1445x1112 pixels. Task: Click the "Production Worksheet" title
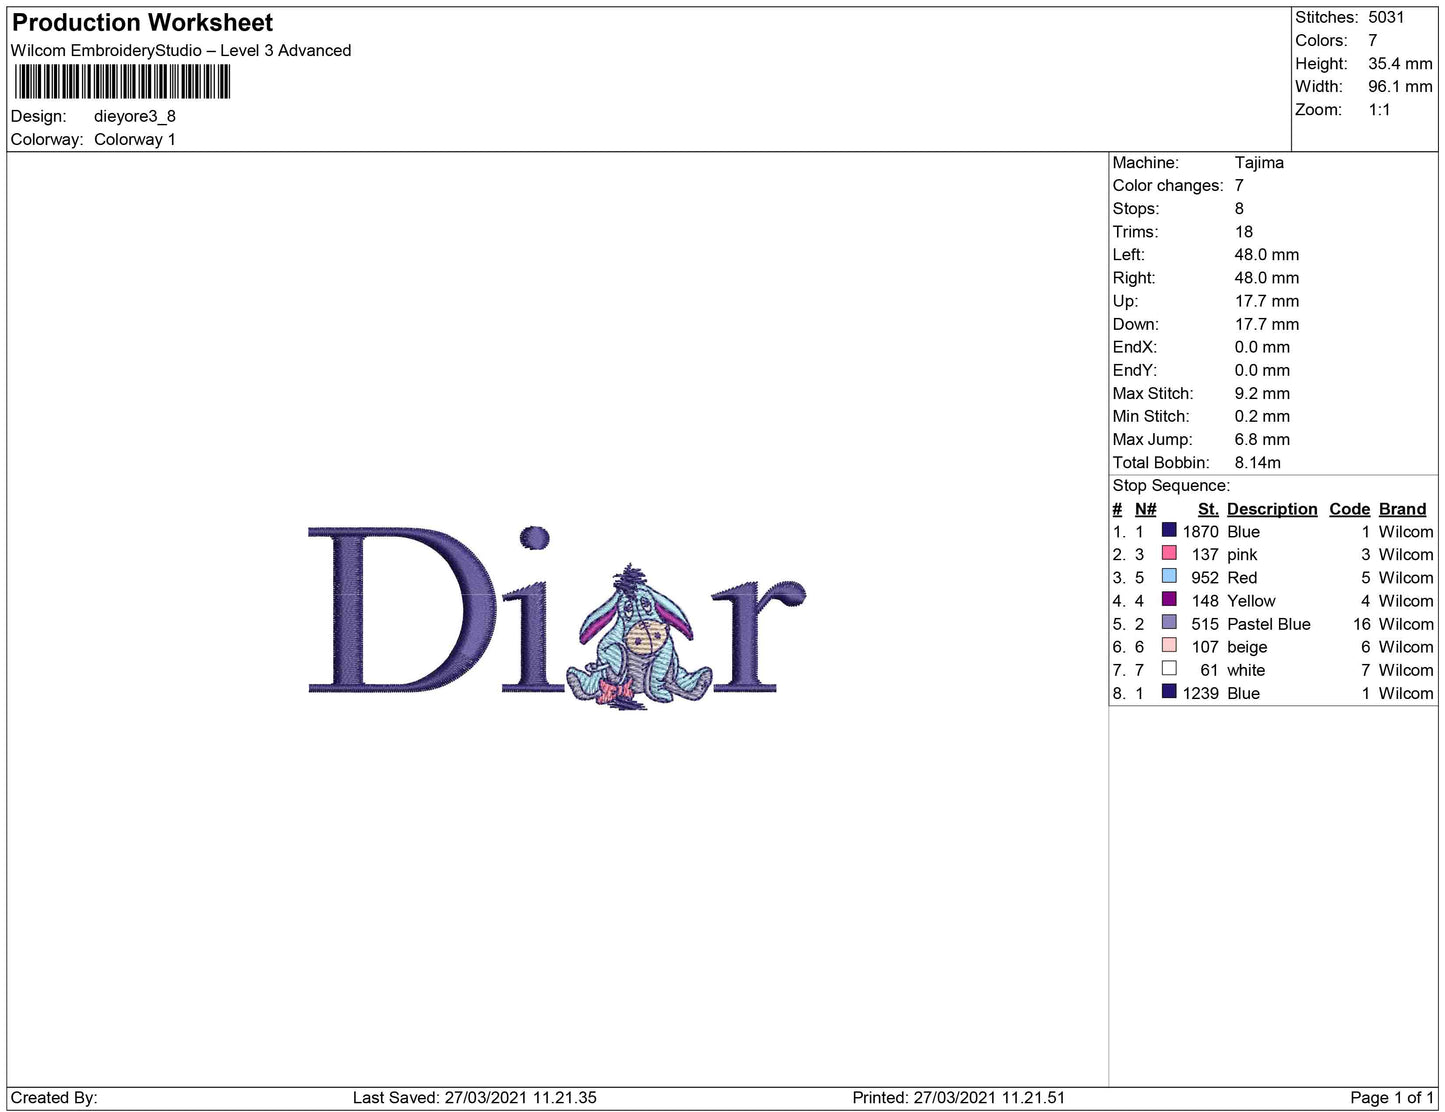(142, 23)
